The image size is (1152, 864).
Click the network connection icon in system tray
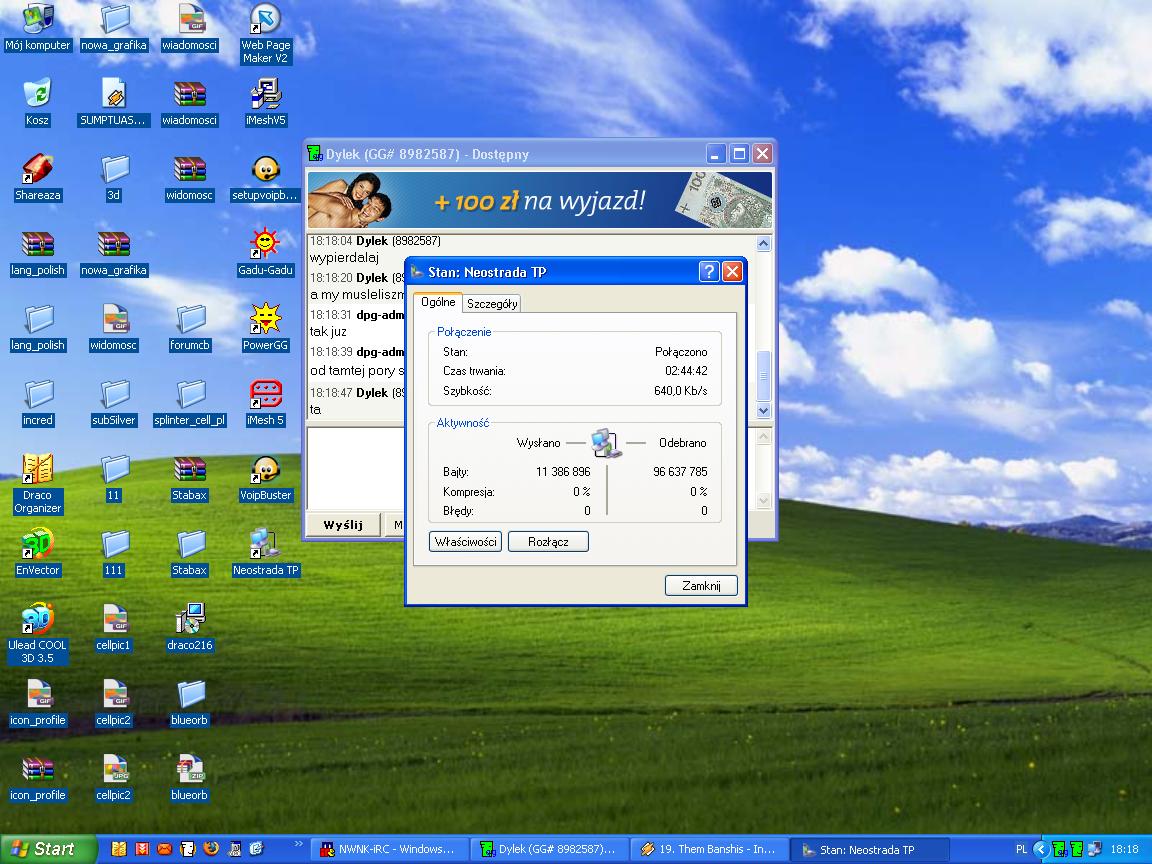pyautogui.click(x=1095, y=849)
